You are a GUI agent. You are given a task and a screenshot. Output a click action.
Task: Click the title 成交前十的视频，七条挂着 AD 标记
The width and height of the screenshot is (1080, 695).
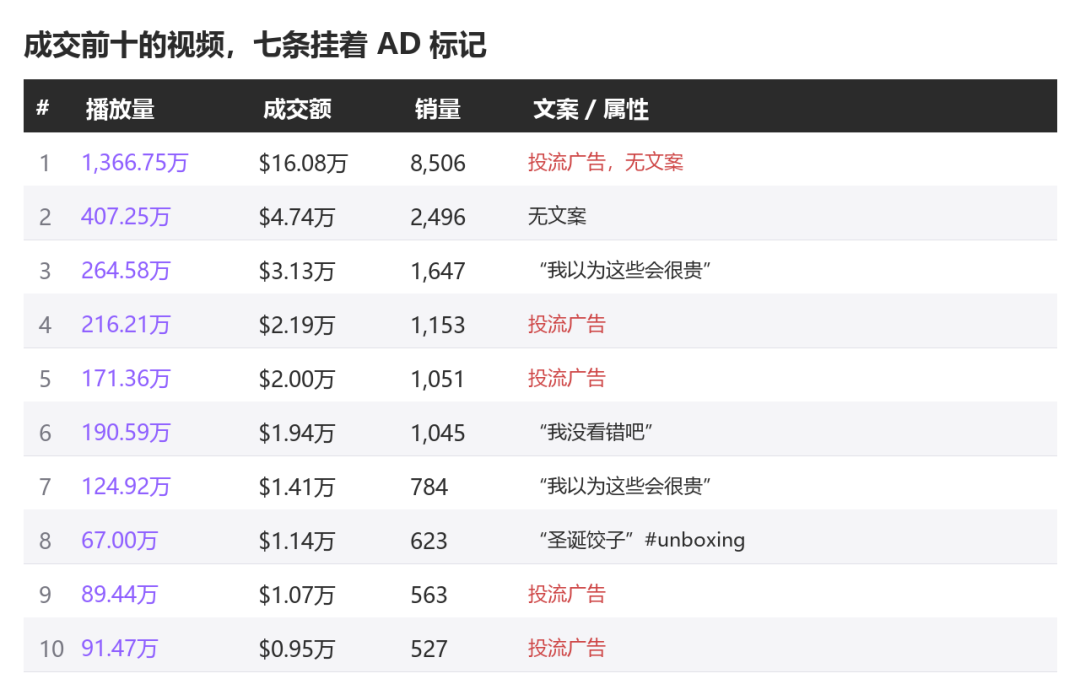[x=256, y=45]
